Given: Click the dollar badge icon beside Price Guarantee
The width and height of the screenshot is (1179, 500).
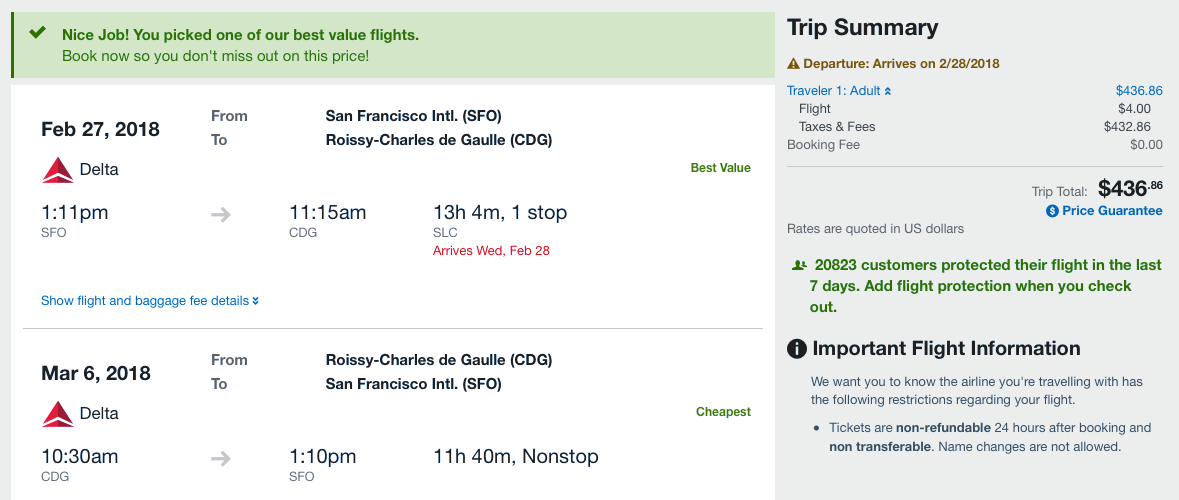Looking at the screenshot, I should 1052,211.
